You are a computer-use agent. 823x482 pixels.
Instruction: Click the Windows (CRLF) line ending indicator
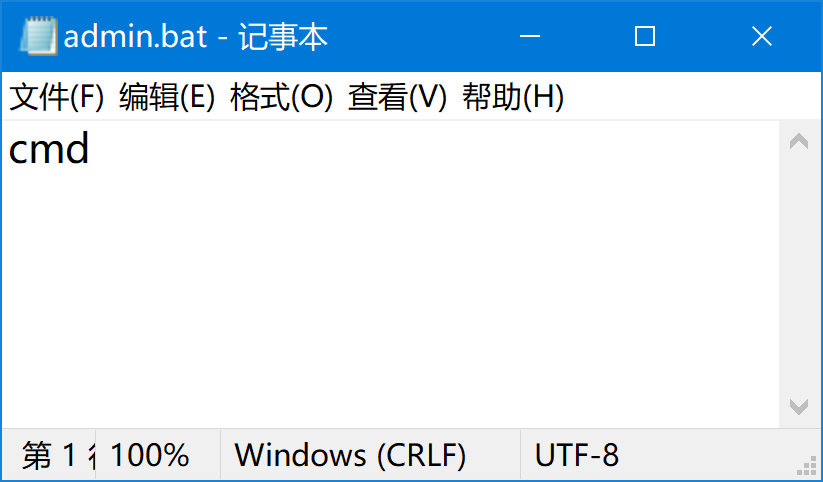(x=350, y=455)
